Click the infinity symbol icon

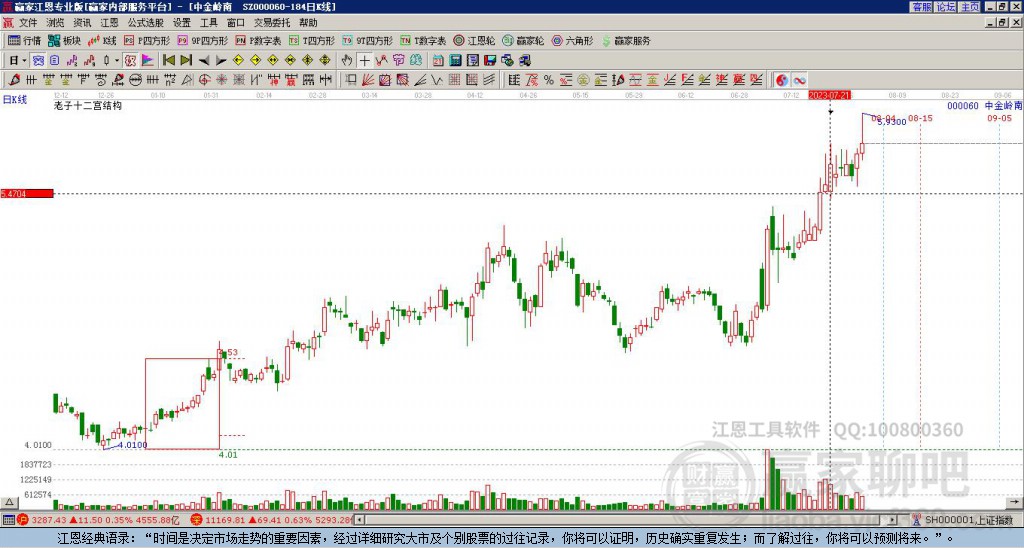[799, 80]
